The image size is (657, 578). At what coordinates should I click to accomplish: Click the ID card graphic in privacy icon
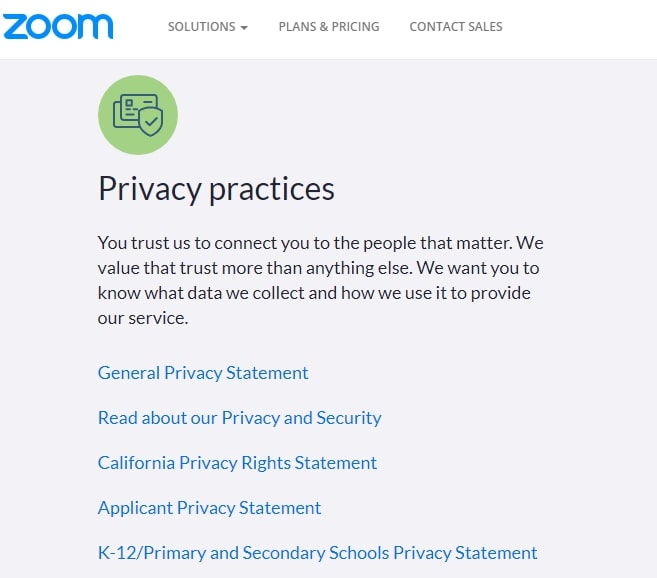[x=133, y=109]
